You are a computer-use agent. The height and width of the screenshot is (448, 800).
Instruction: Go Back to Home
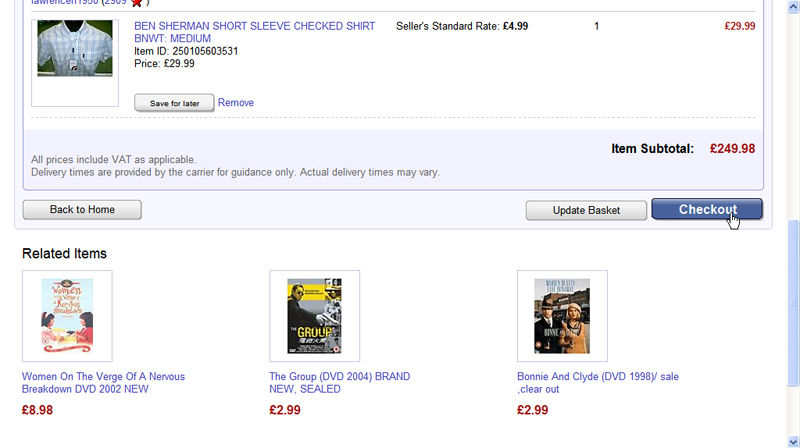click(x=82, y=210)
